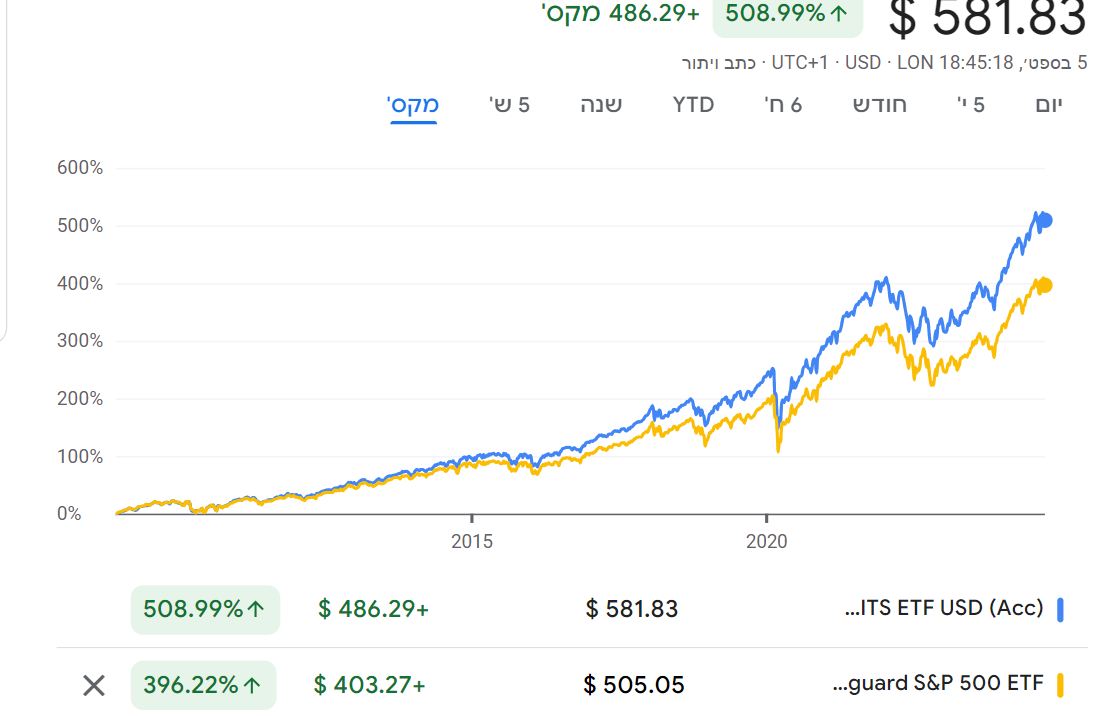Click the 508.99% badge in the ITS ETF row

(x=205, y=609)
